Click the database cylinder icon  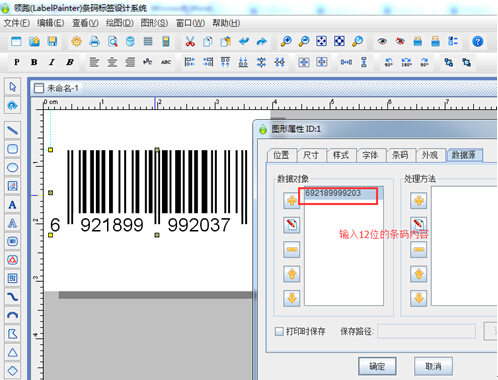point(130,41)
